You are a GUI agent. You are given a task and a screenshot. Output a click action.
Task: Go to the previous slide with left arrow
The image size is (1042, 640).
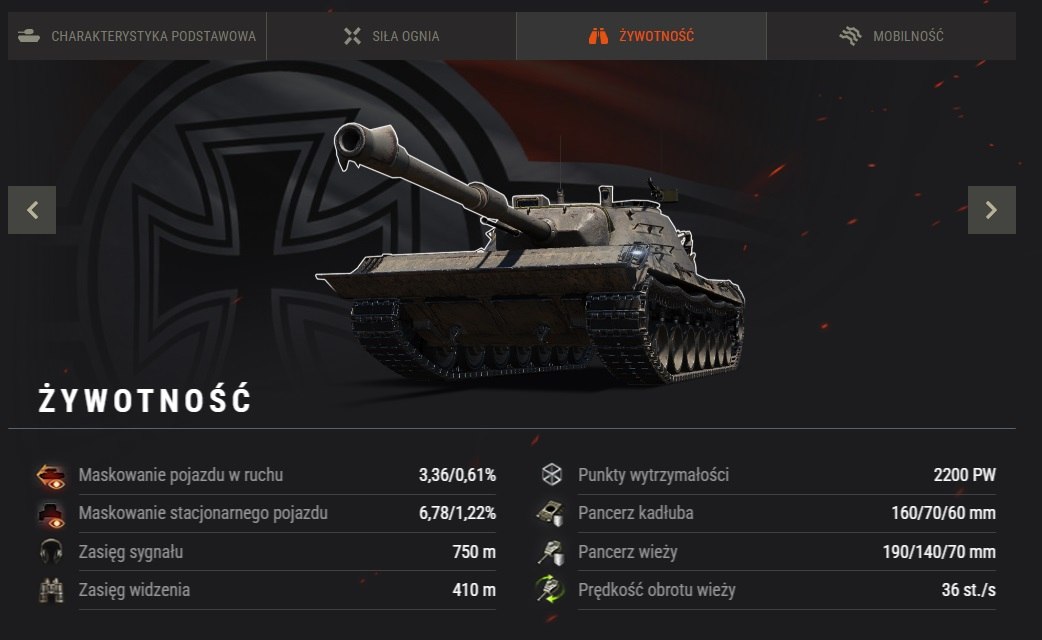point(32,210)
